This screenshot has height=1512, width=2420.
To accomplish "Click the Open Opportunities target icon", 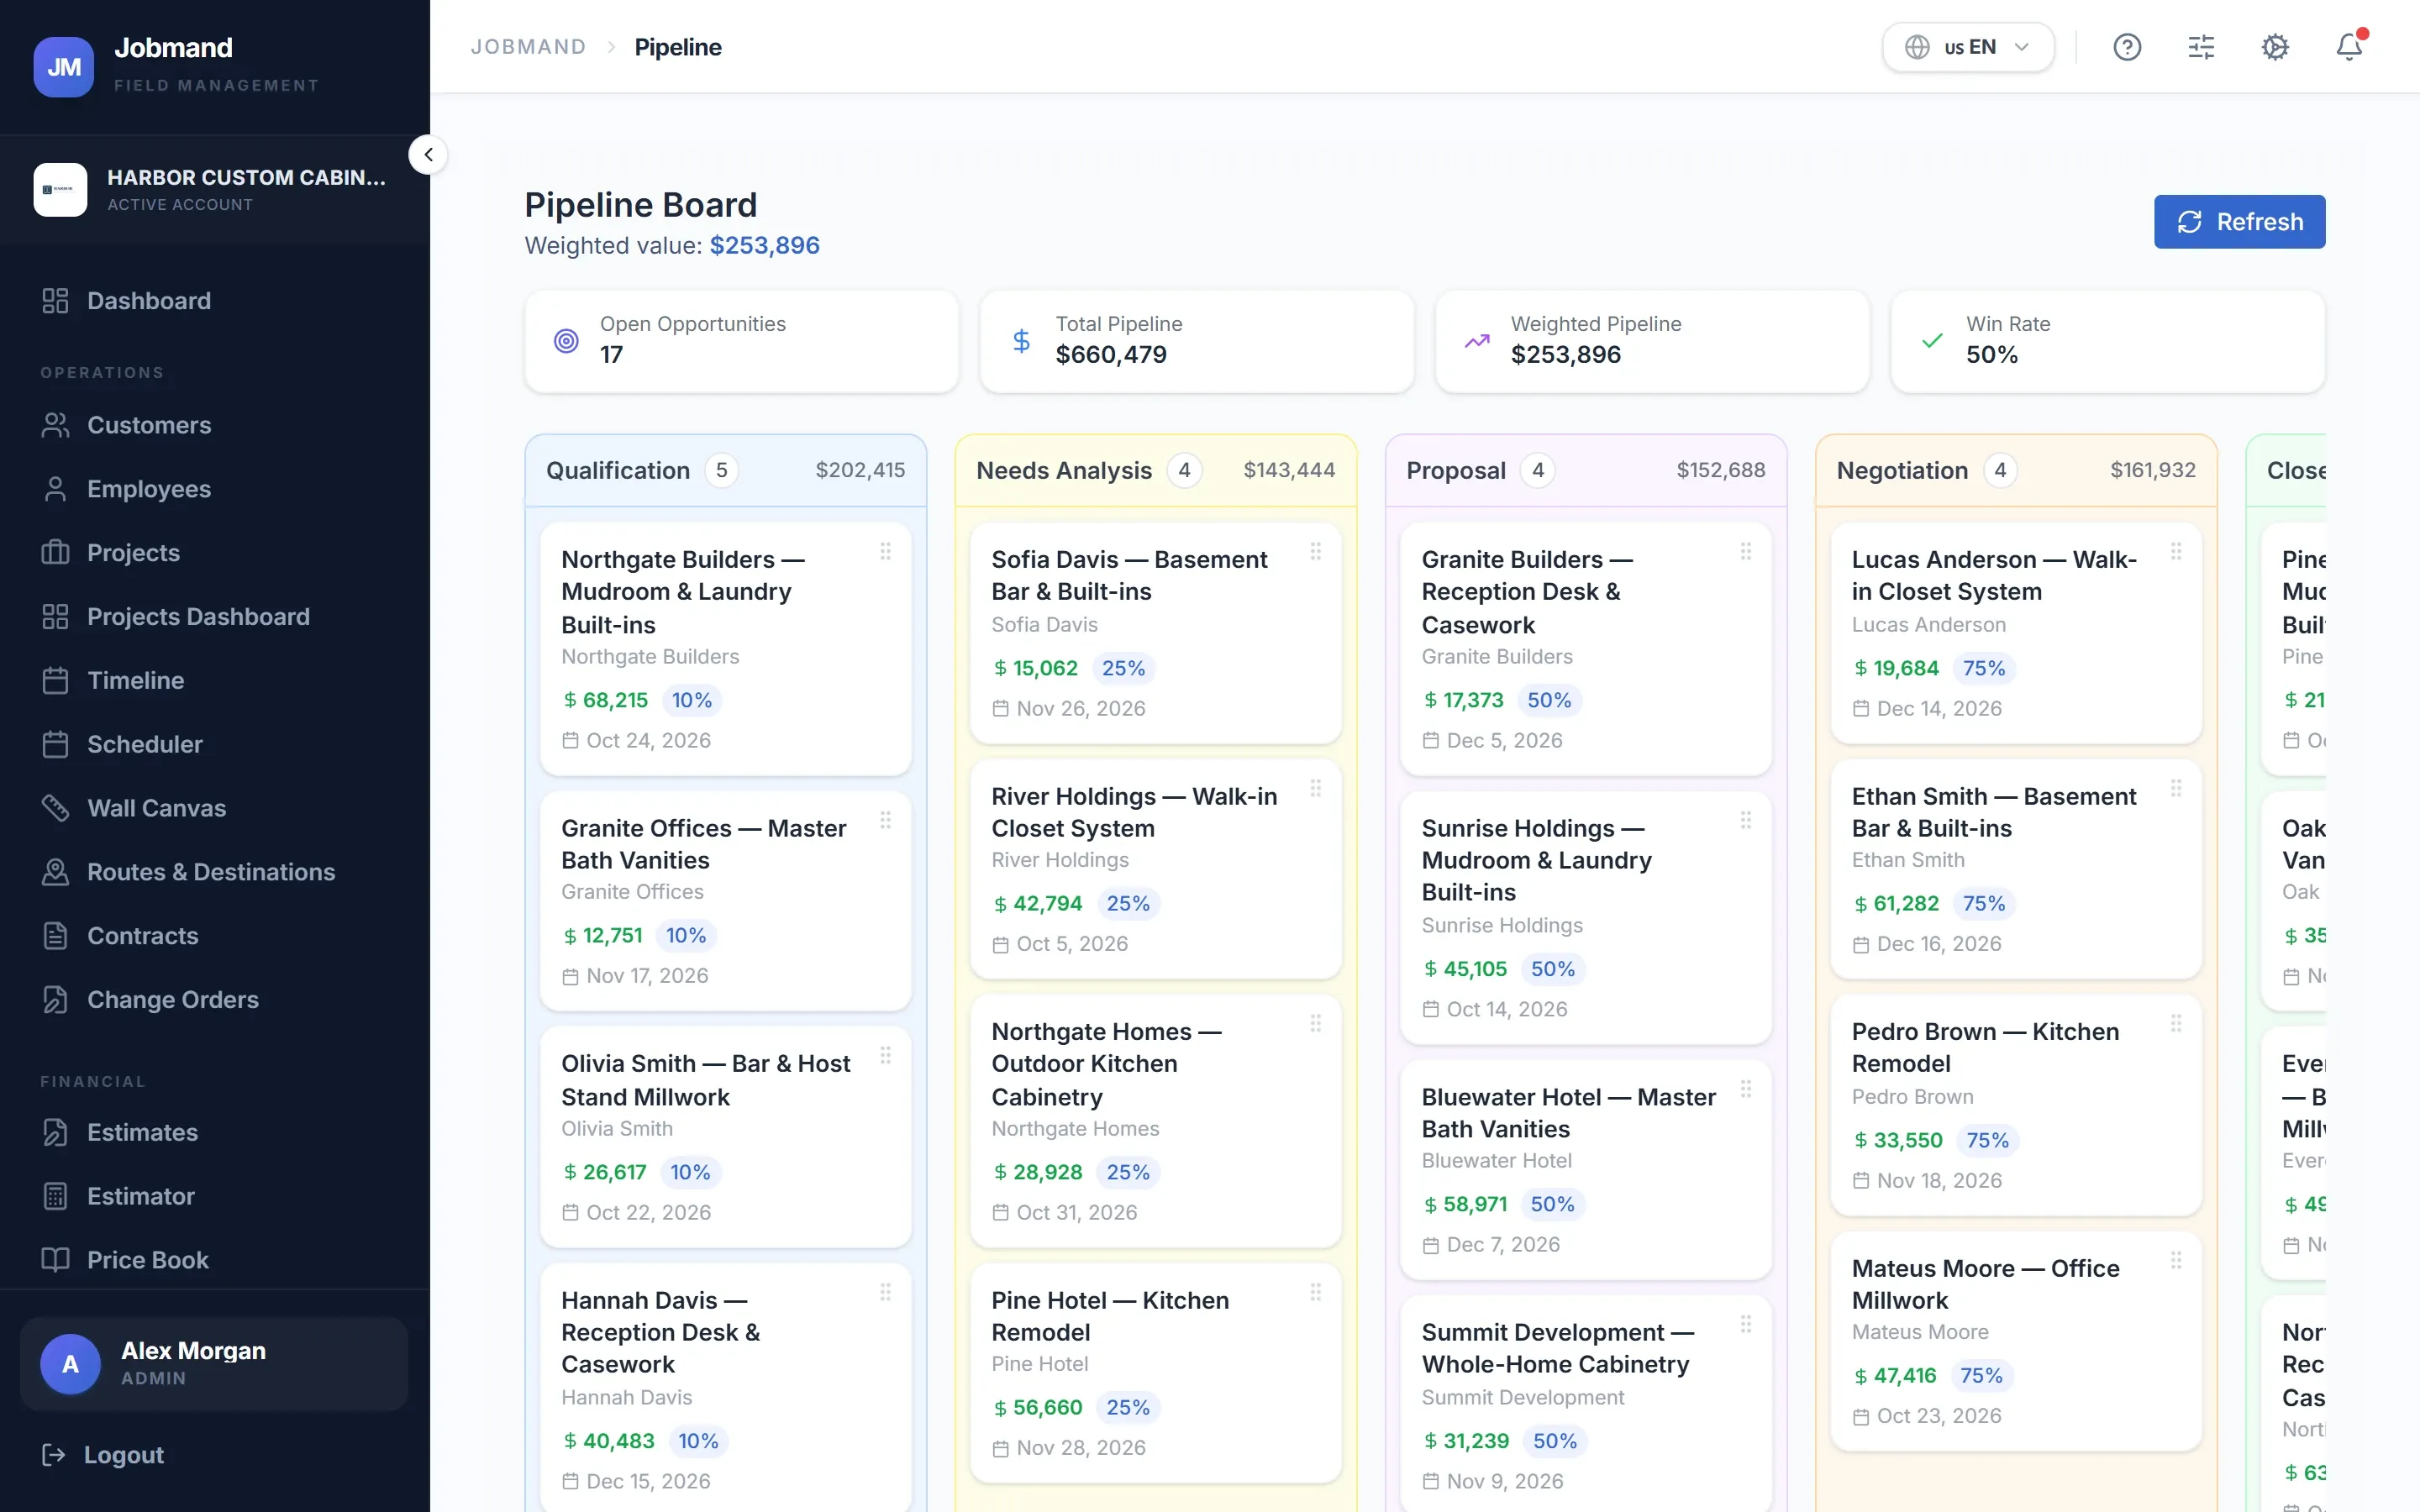I will (566, 341).
